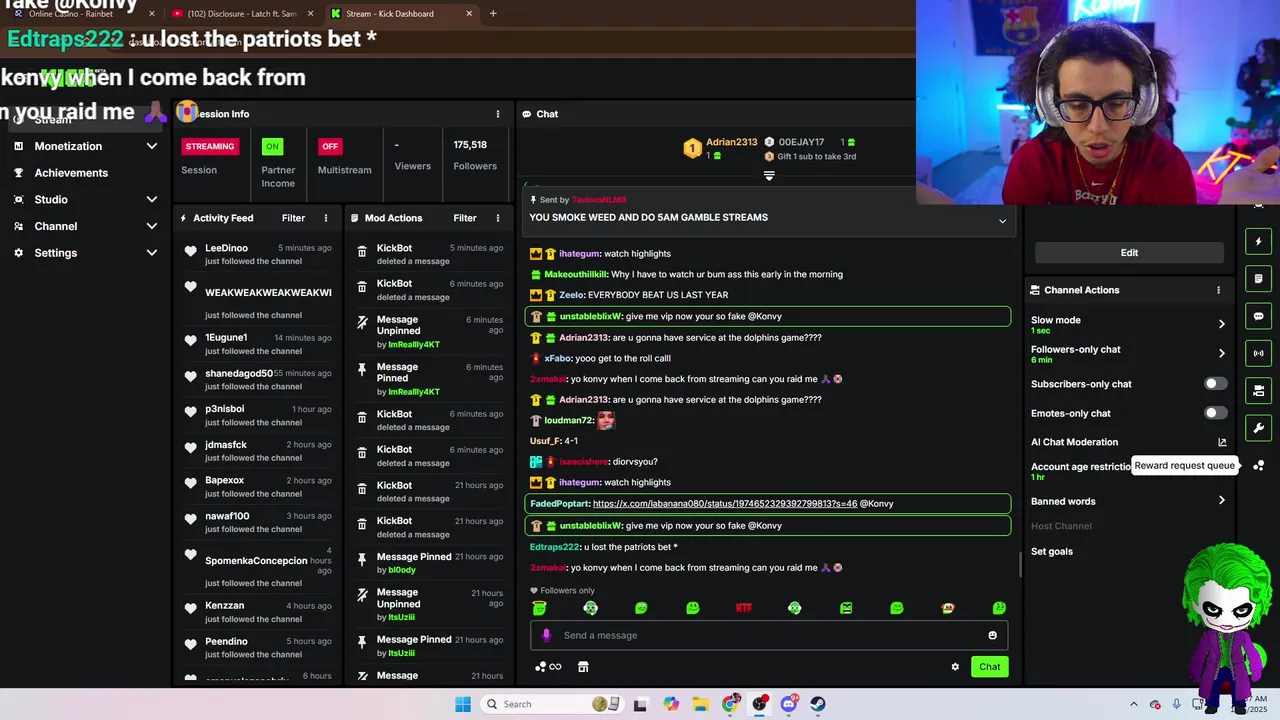Expand Followers-only chat options
The width and height of the screenshot is (1280, 720).
1222,353
